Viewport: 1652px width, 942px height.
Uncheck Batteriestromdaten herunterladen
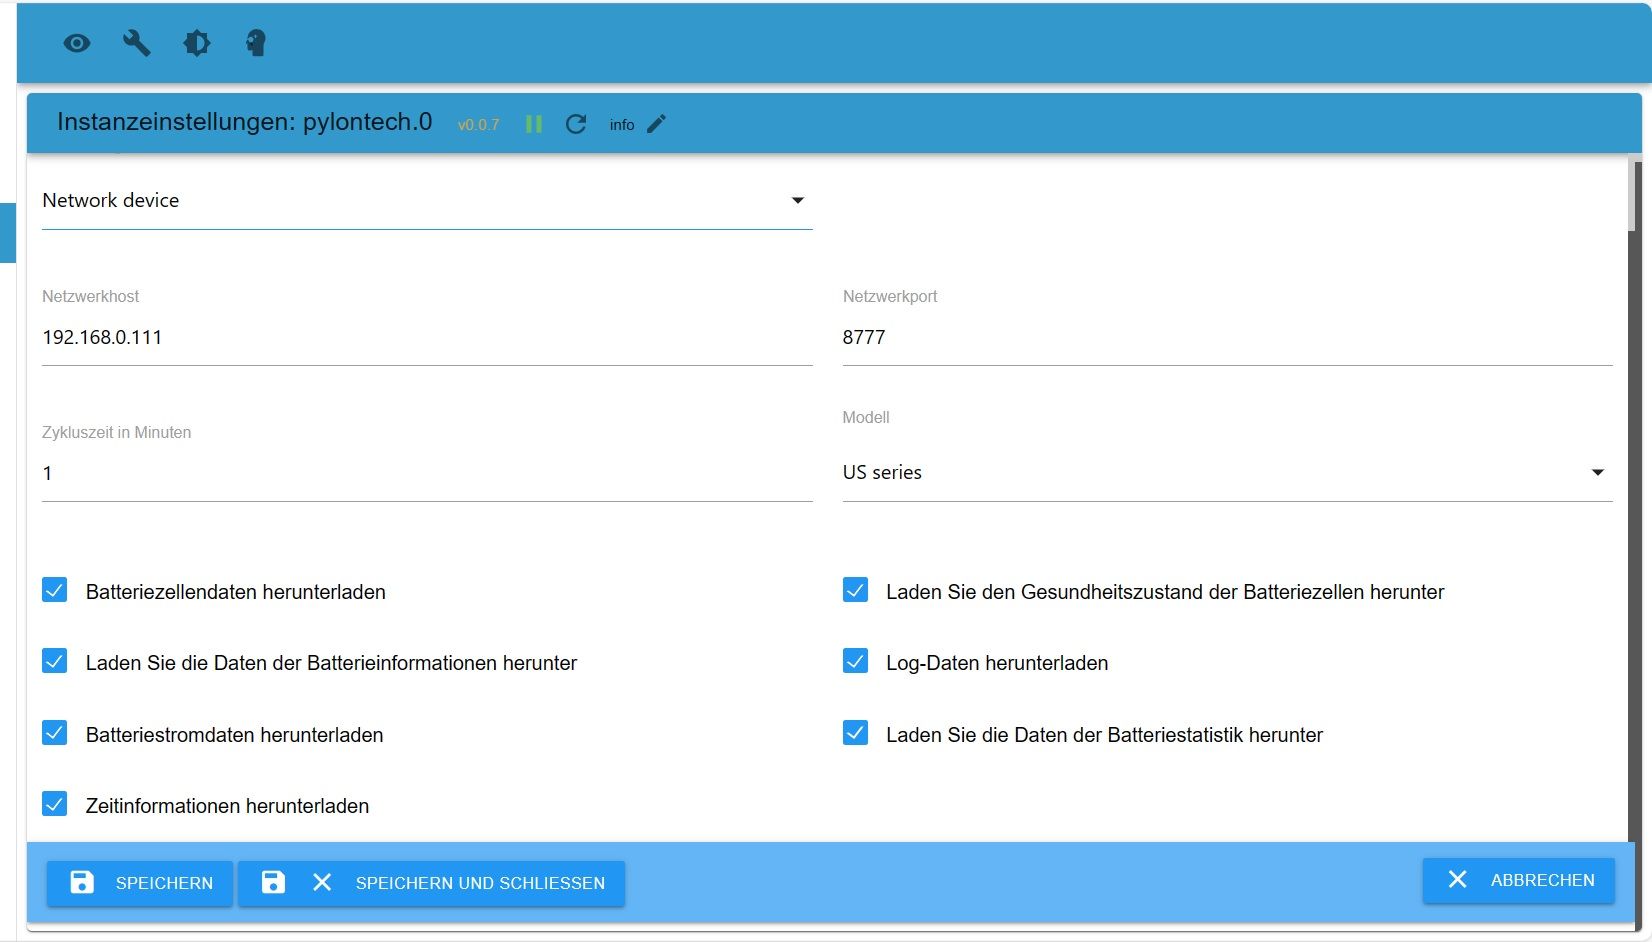(55, 733)
